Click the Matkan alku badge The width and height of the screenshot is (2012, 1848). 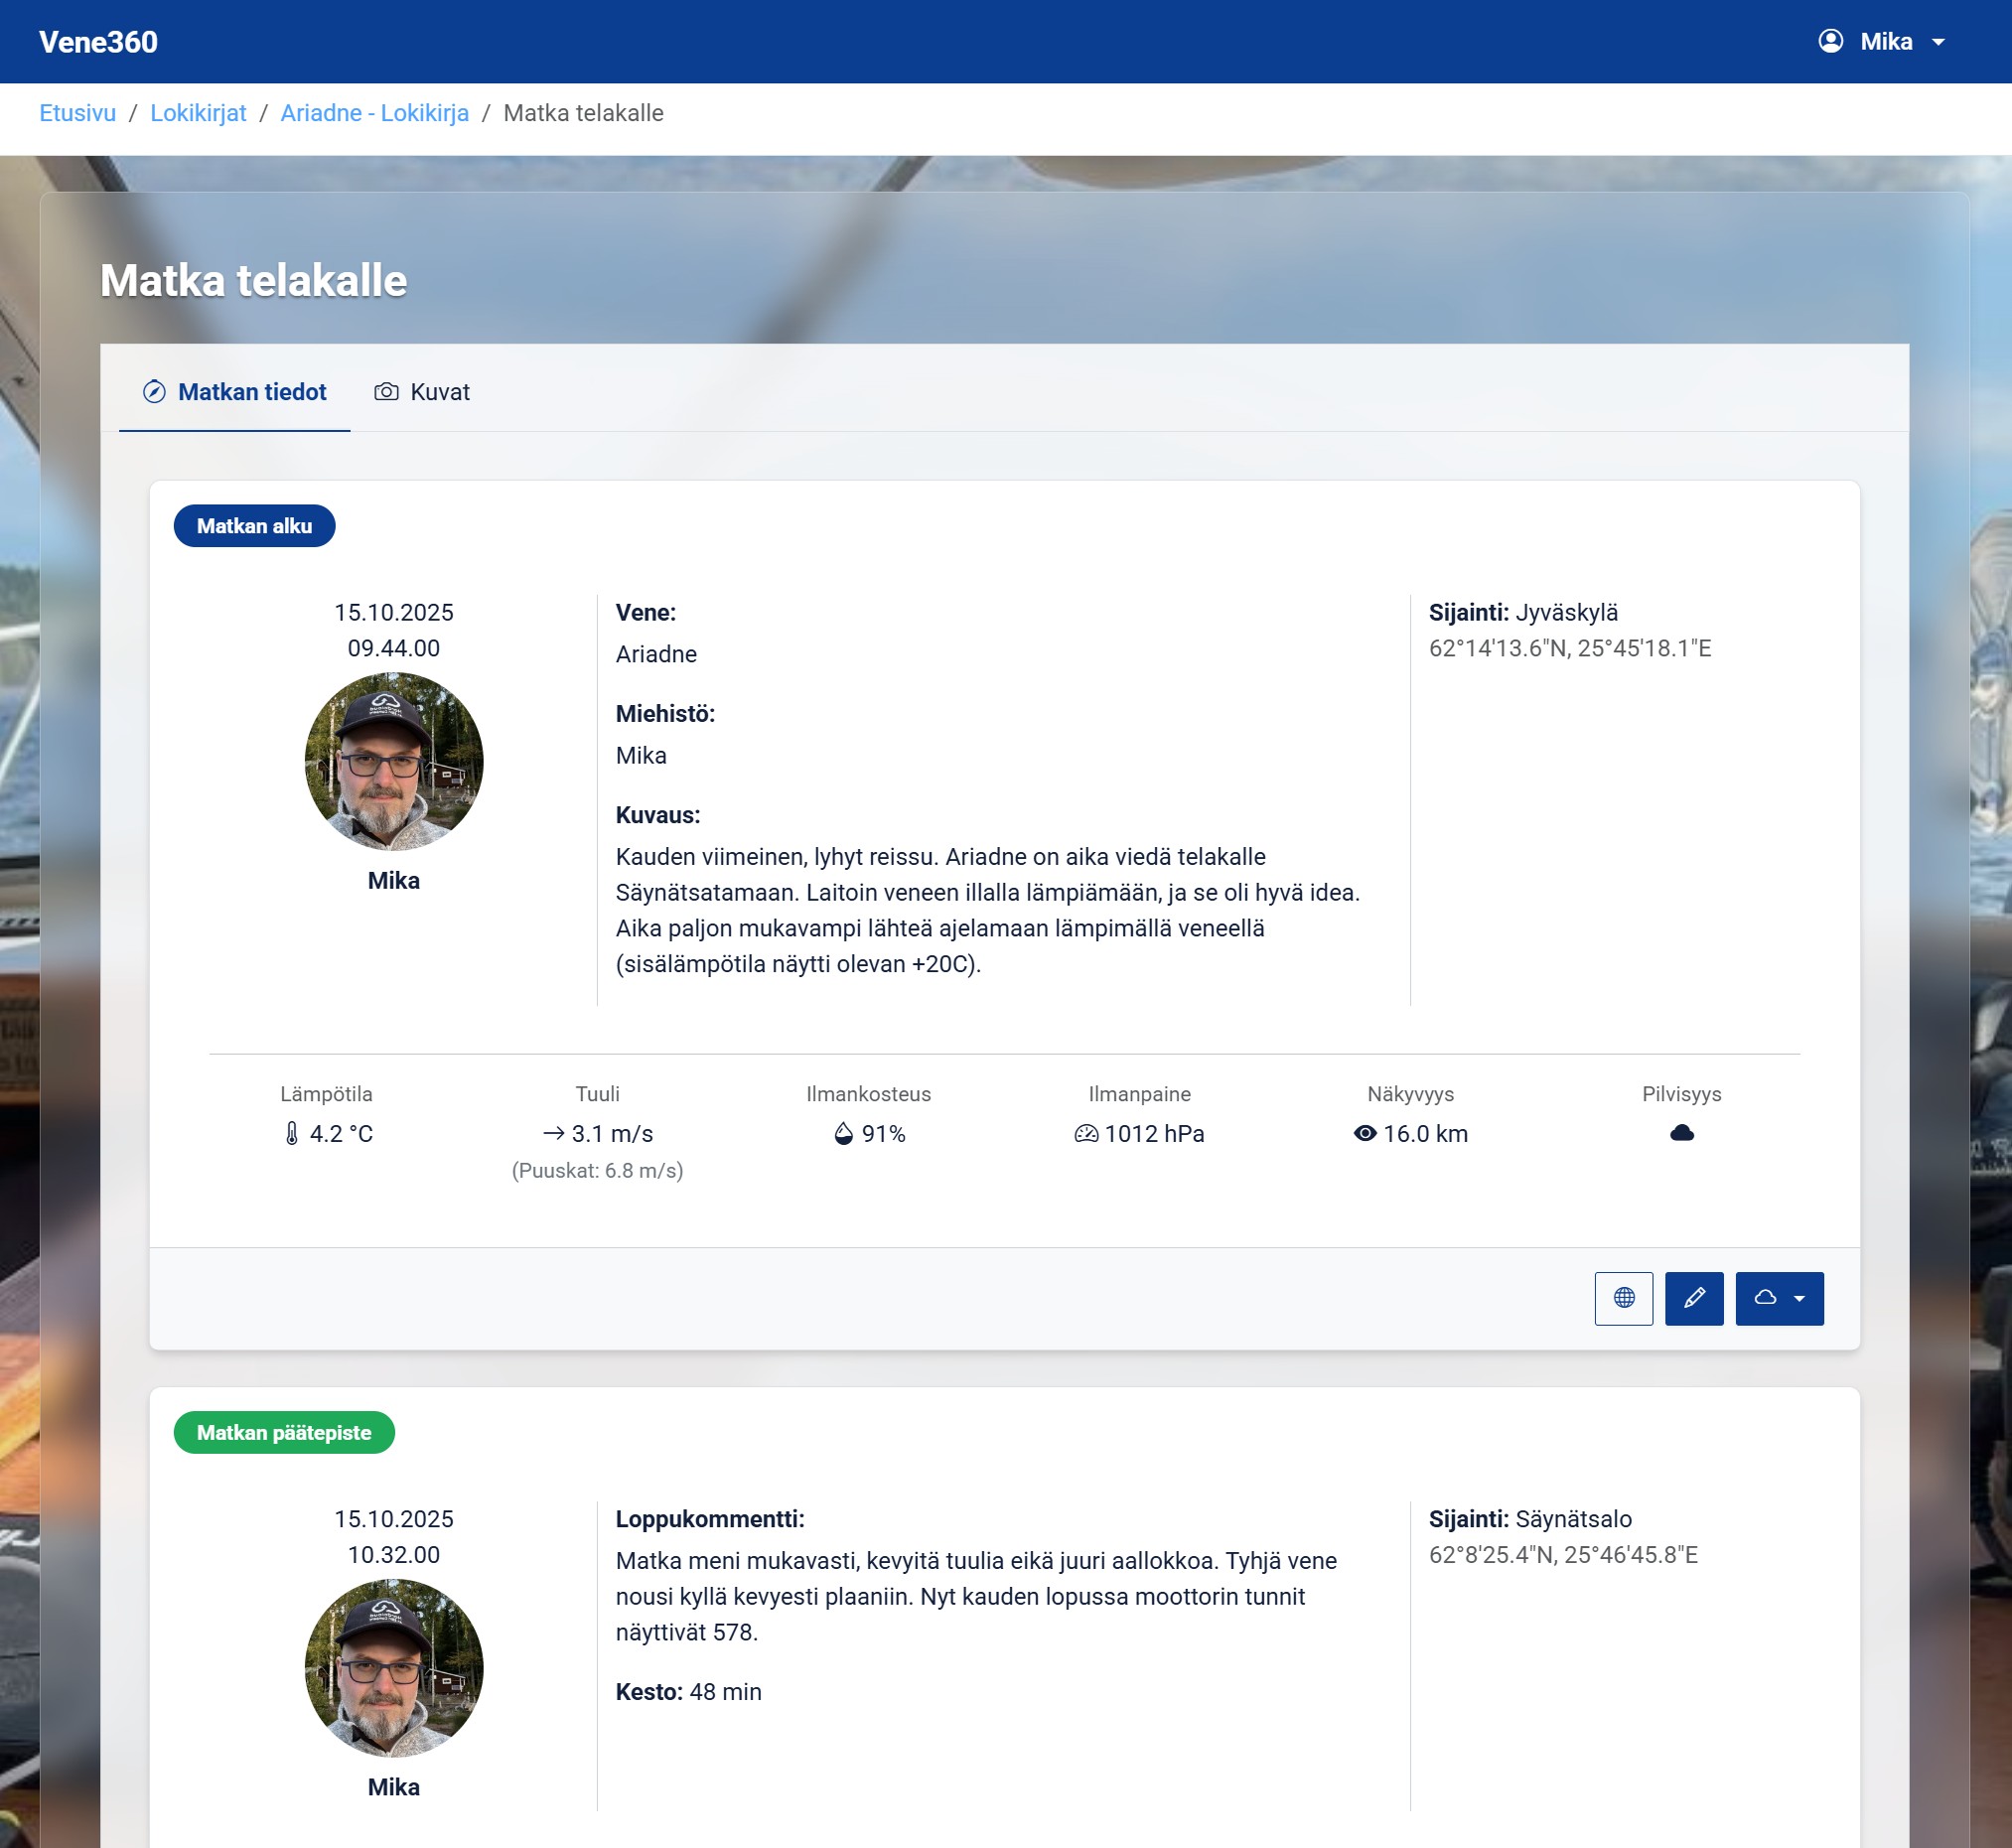[x=254, y=526]
